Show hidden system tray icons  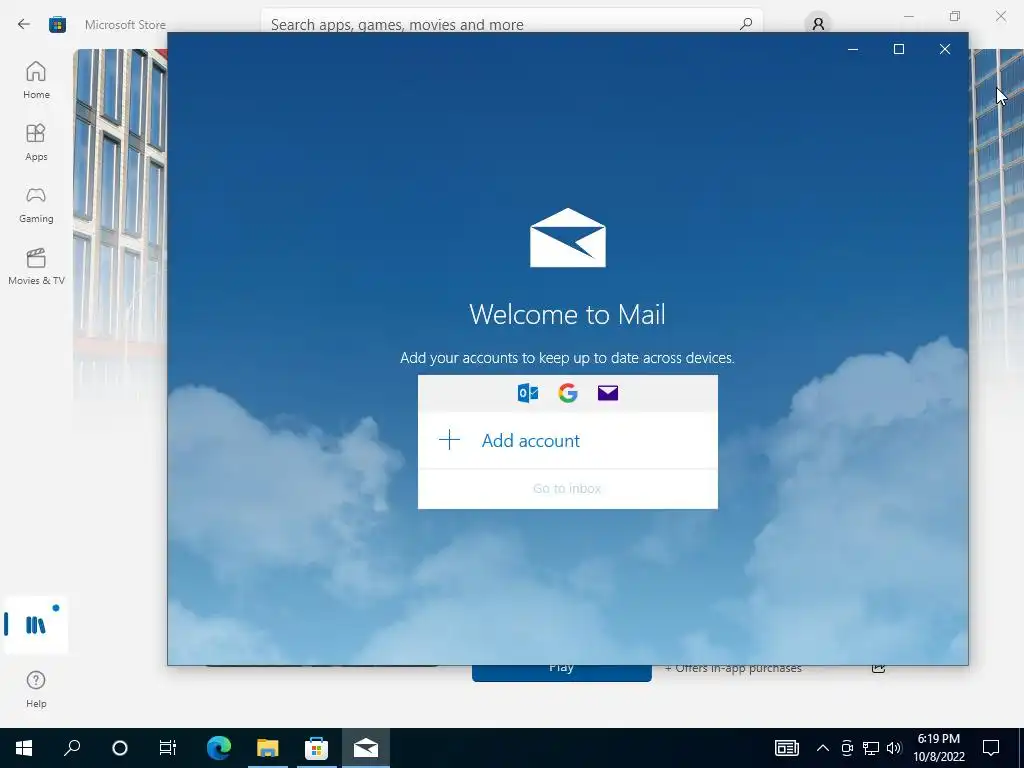[x=823, y=748]
